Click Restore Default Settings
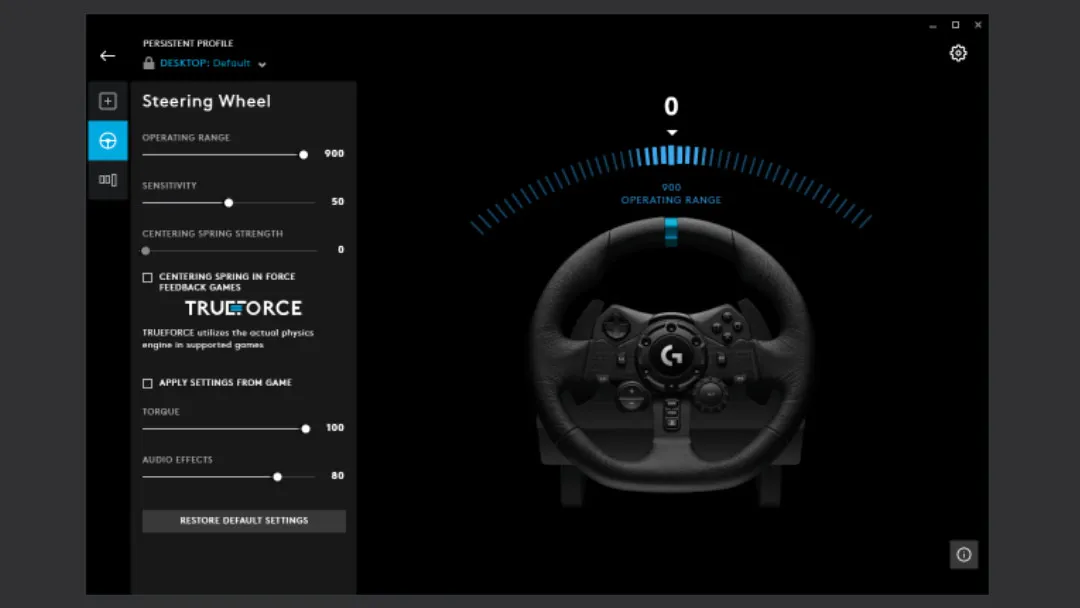This screenshot has width=1080, height=608. click(243, 520)
